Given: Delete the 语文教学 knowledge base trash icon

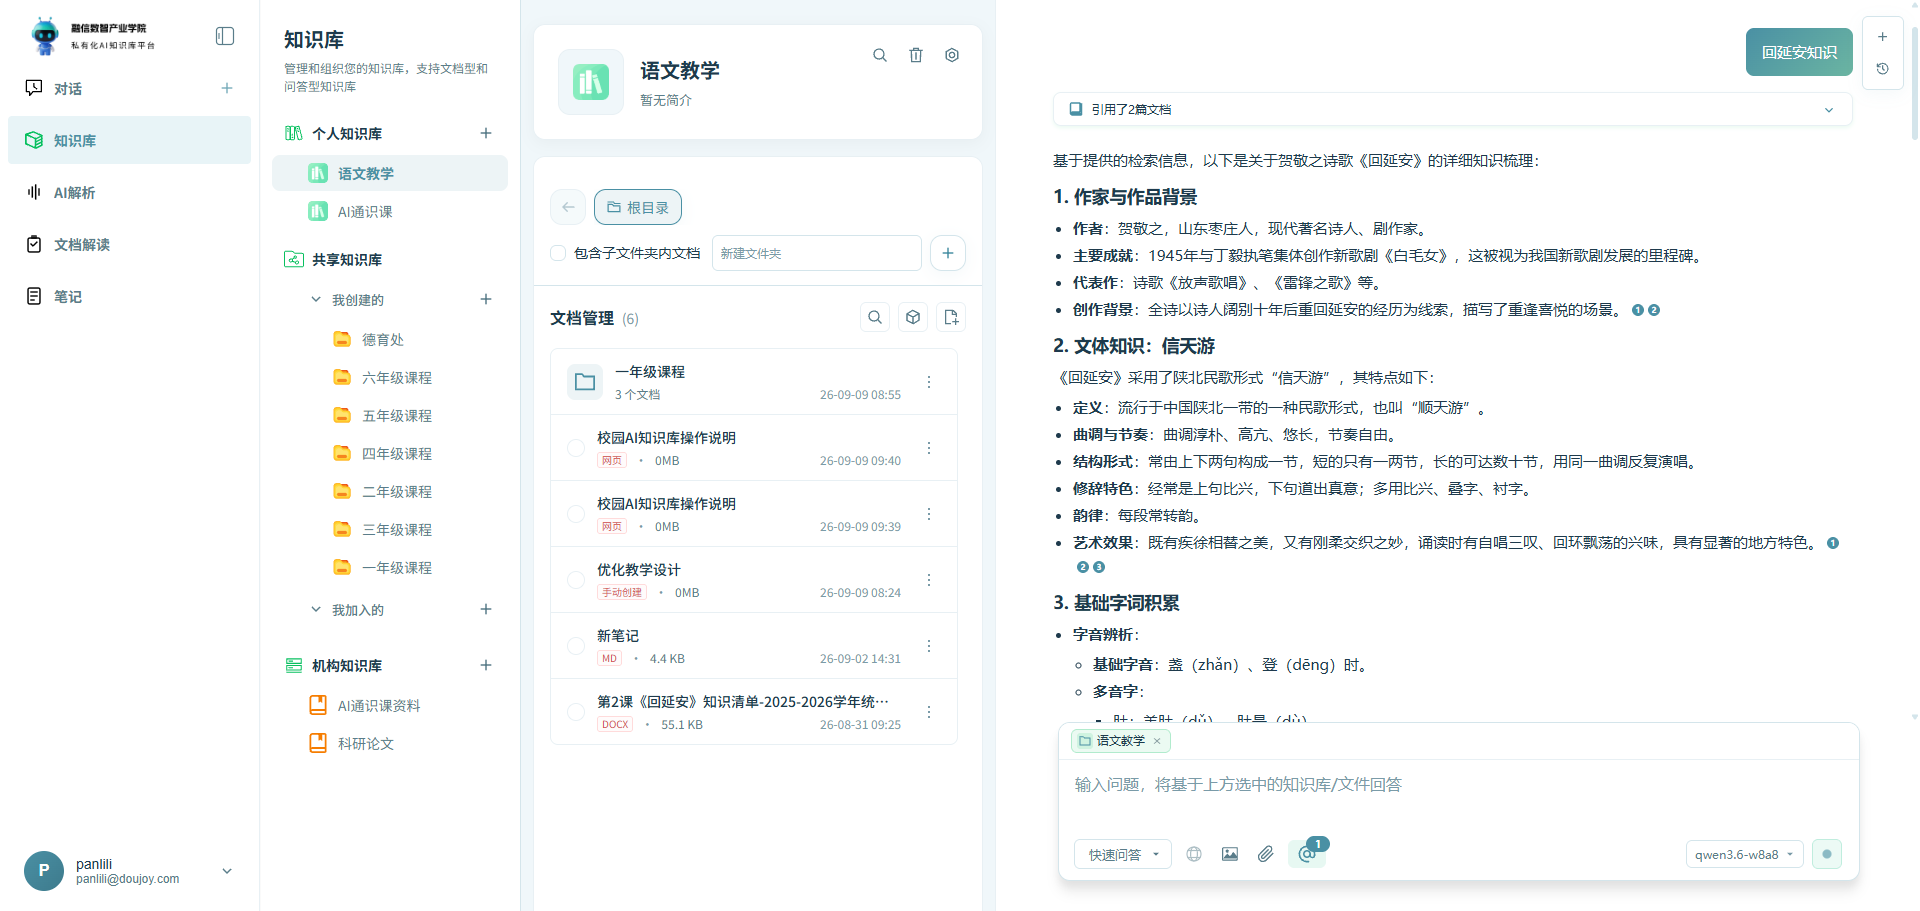Looking at the screenshot, I should pyautogui.click(x=916, y=55).
